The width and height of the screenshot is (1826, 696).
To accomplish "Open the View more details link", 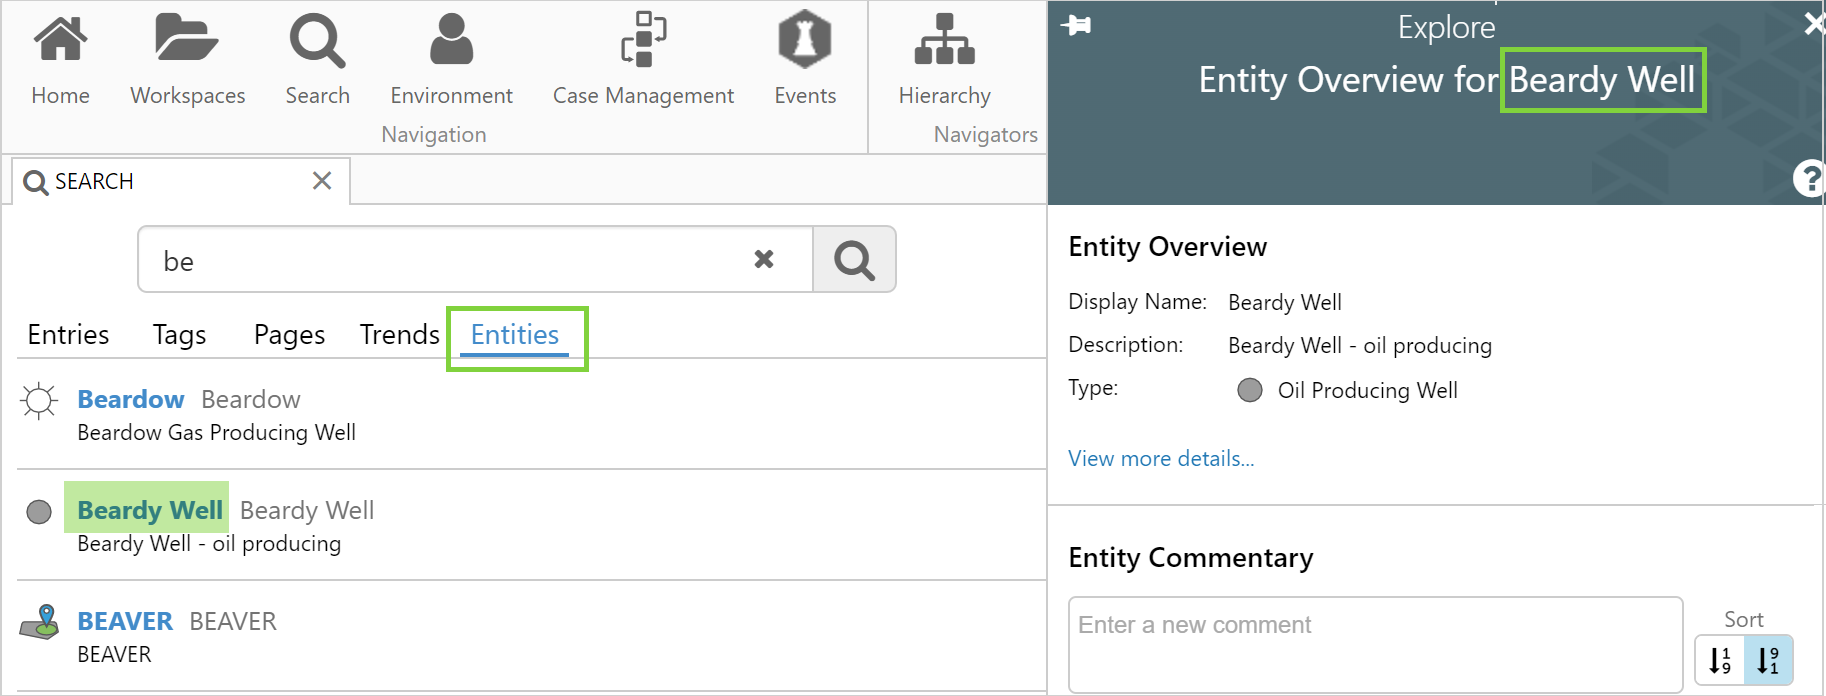I will pyautogui.click(x=1161, y=459).
